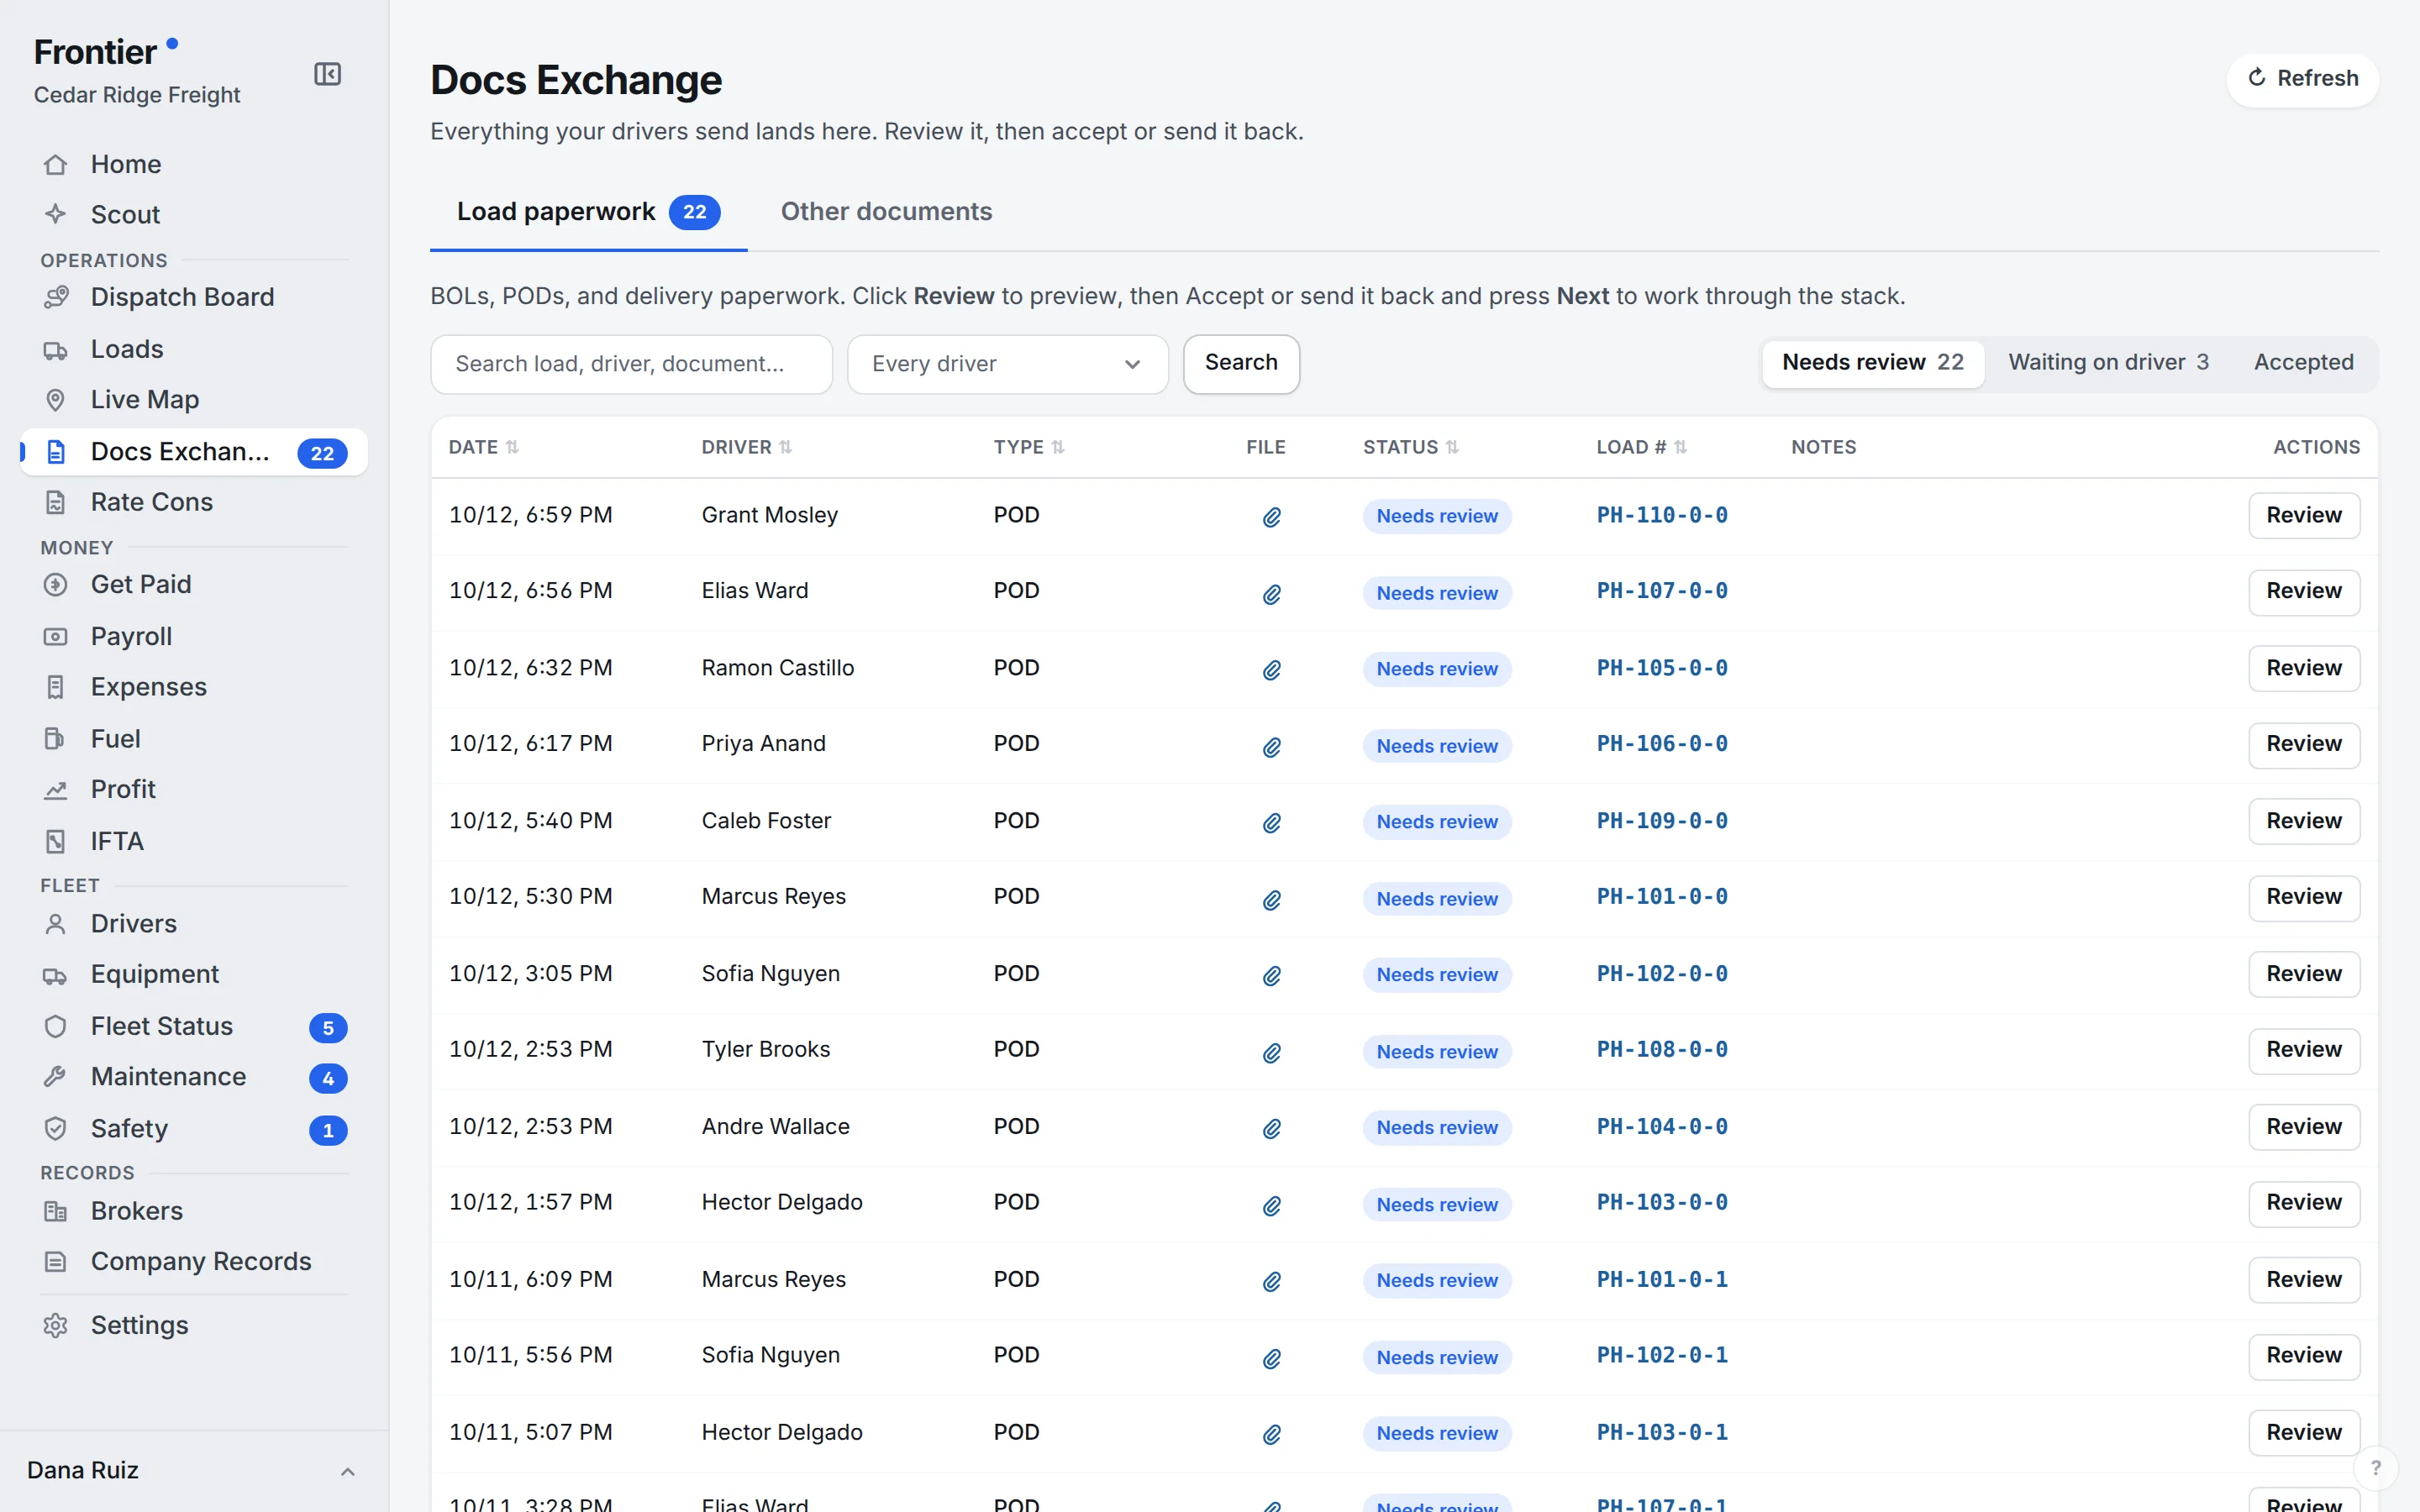Open the Maintenance page

[x=193, y=1076]
